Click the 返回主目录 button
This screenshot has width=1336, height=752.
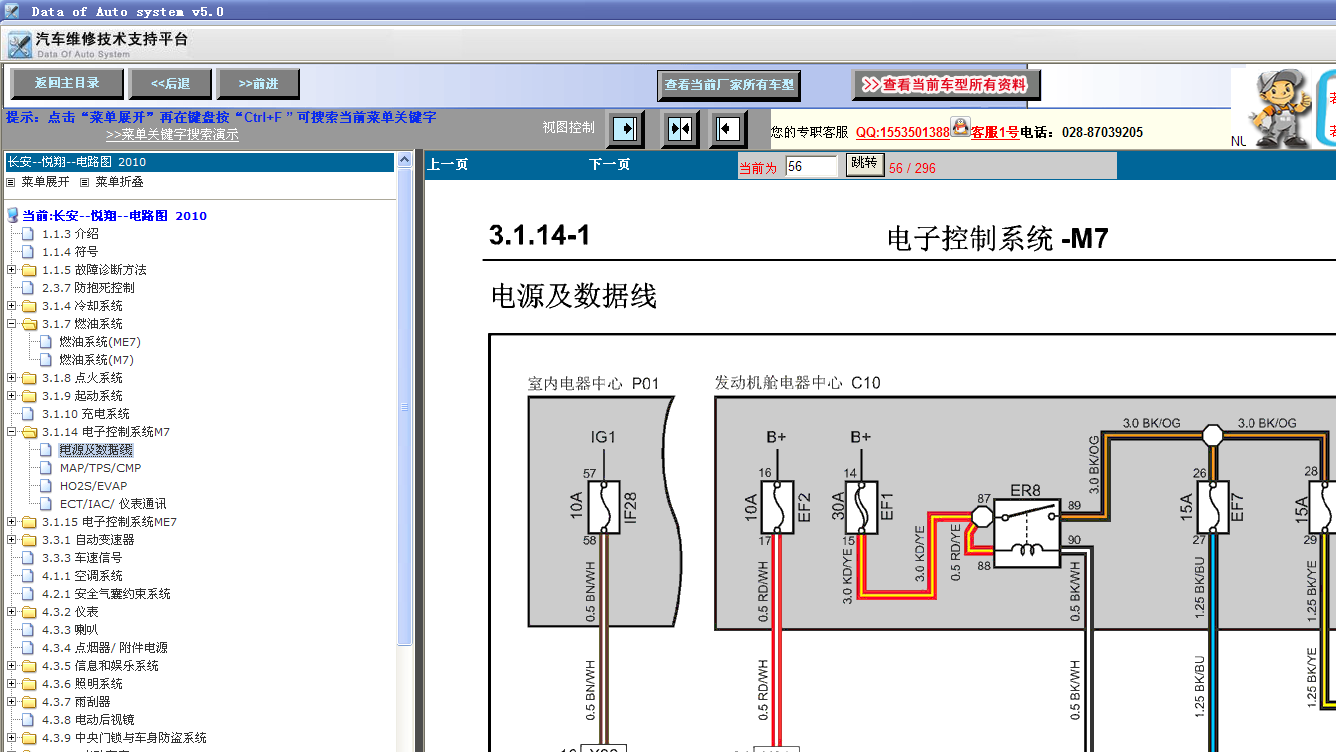tap(67, 83)
